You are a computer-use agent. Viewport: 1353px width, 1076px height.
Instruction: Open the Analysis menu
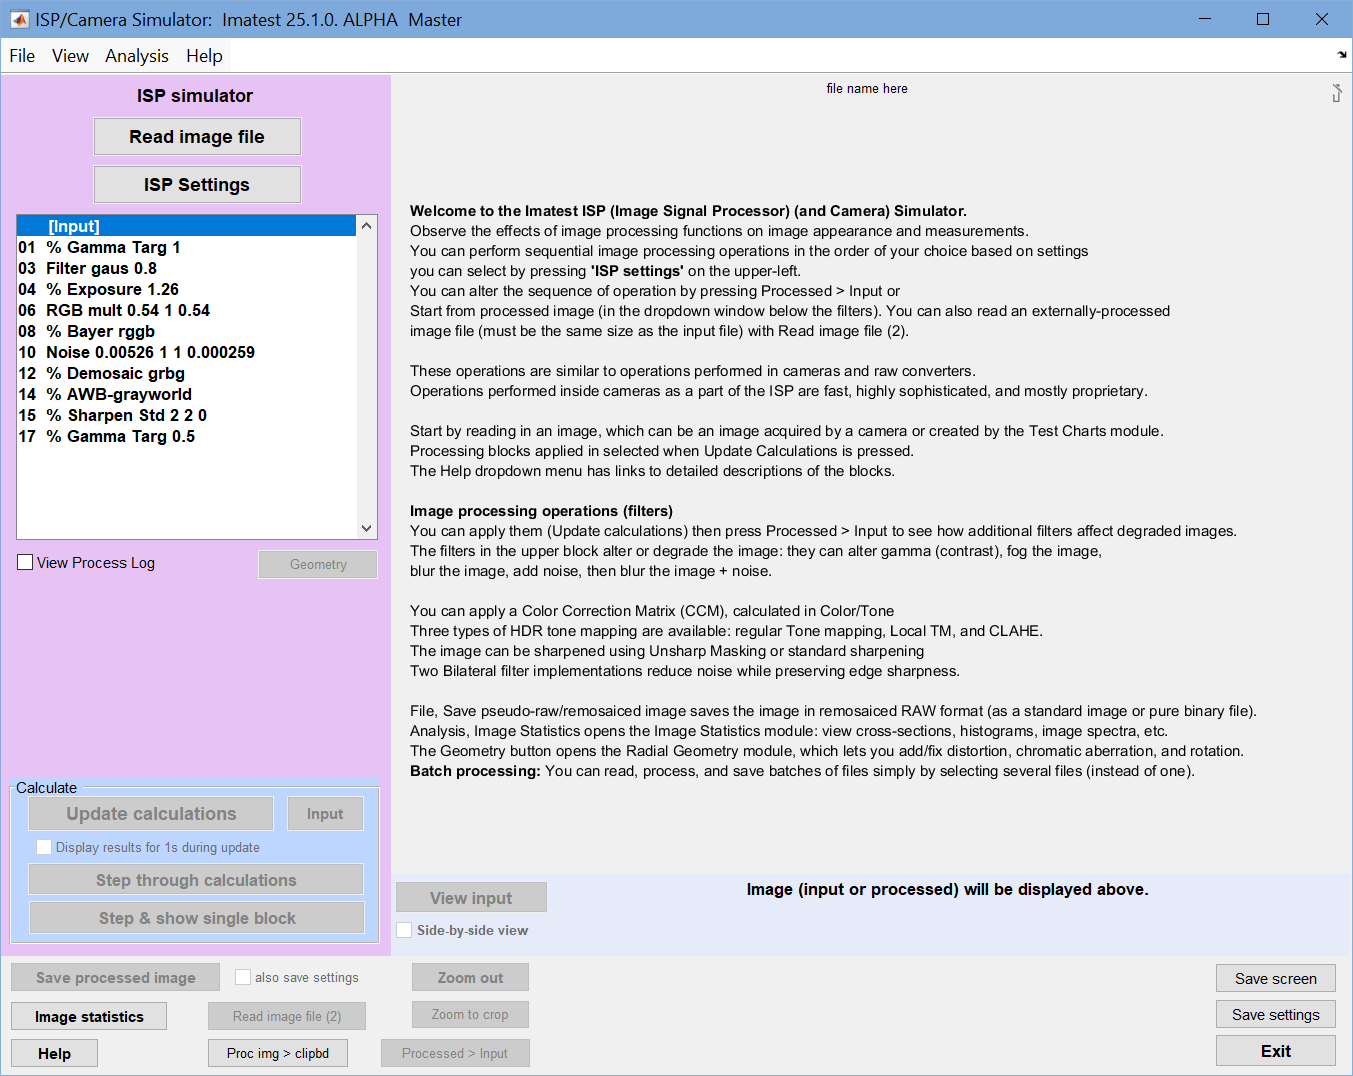click(137, 56)
